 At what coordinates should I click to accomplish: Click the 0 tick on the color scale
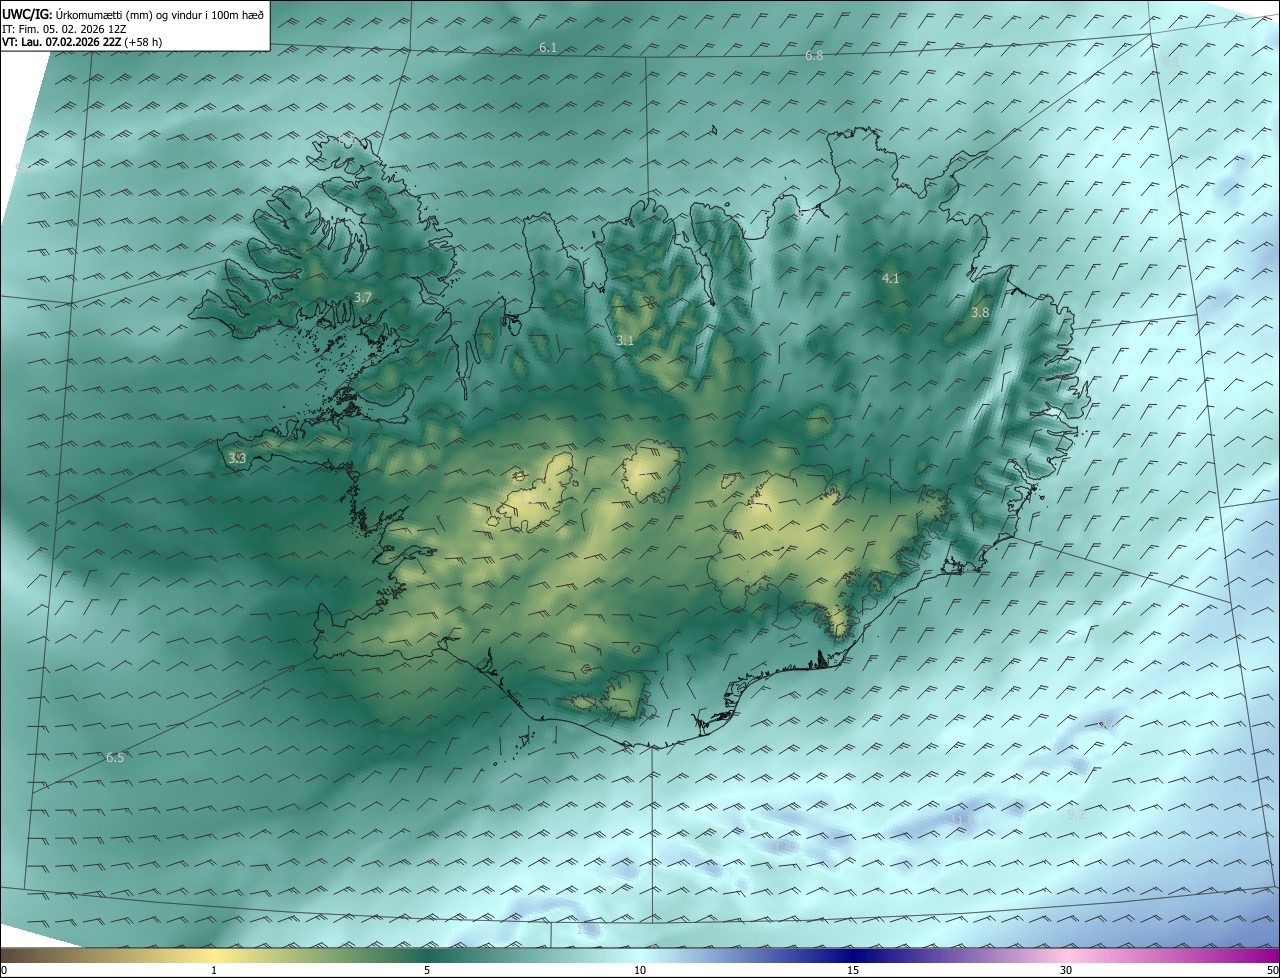tap(4, 970)
